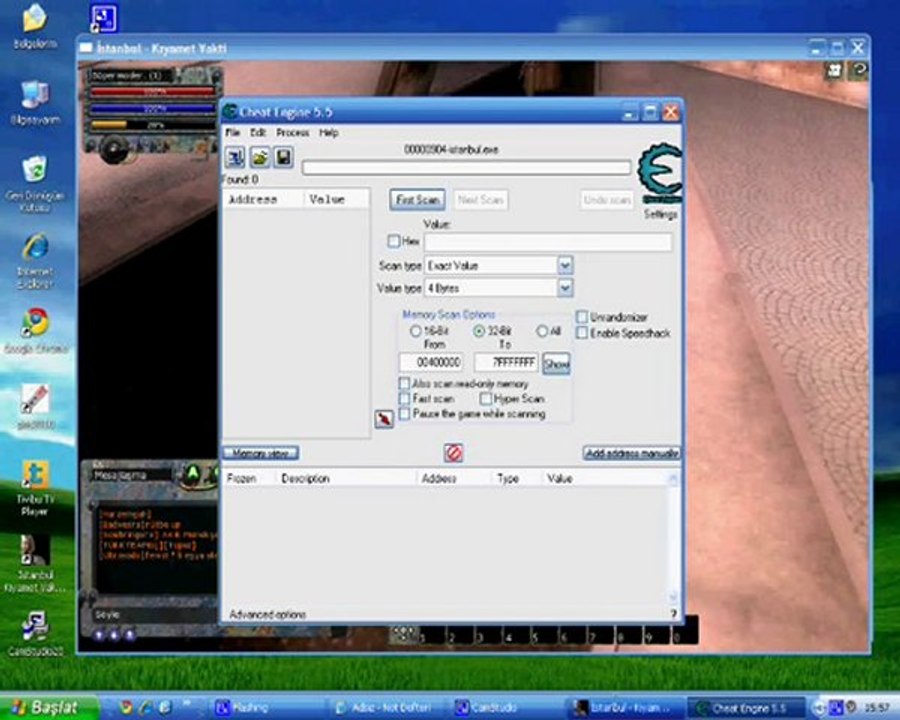The image size is (900, 720).
Task: Switch to Cheat Engine 5.5 taskbar item
Action: pos(747,707)
